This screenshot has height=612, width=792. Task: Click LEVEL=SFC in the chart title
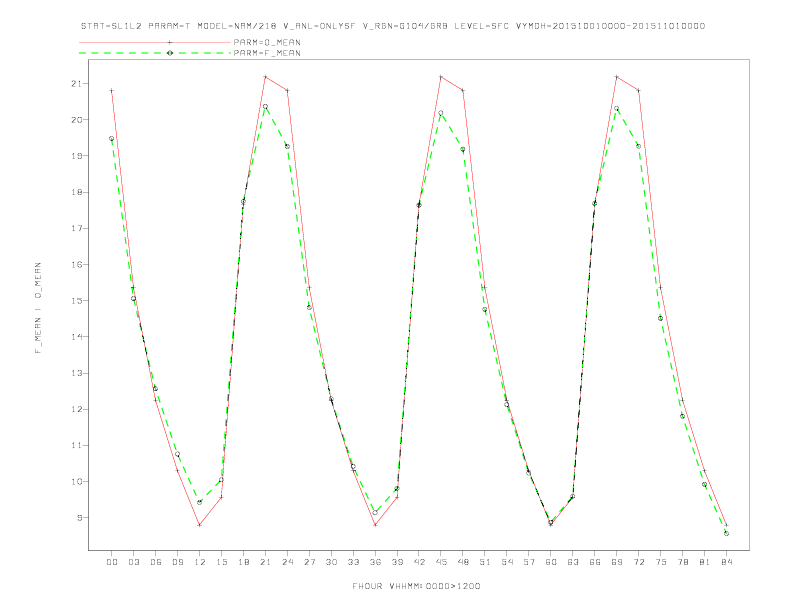481,26
